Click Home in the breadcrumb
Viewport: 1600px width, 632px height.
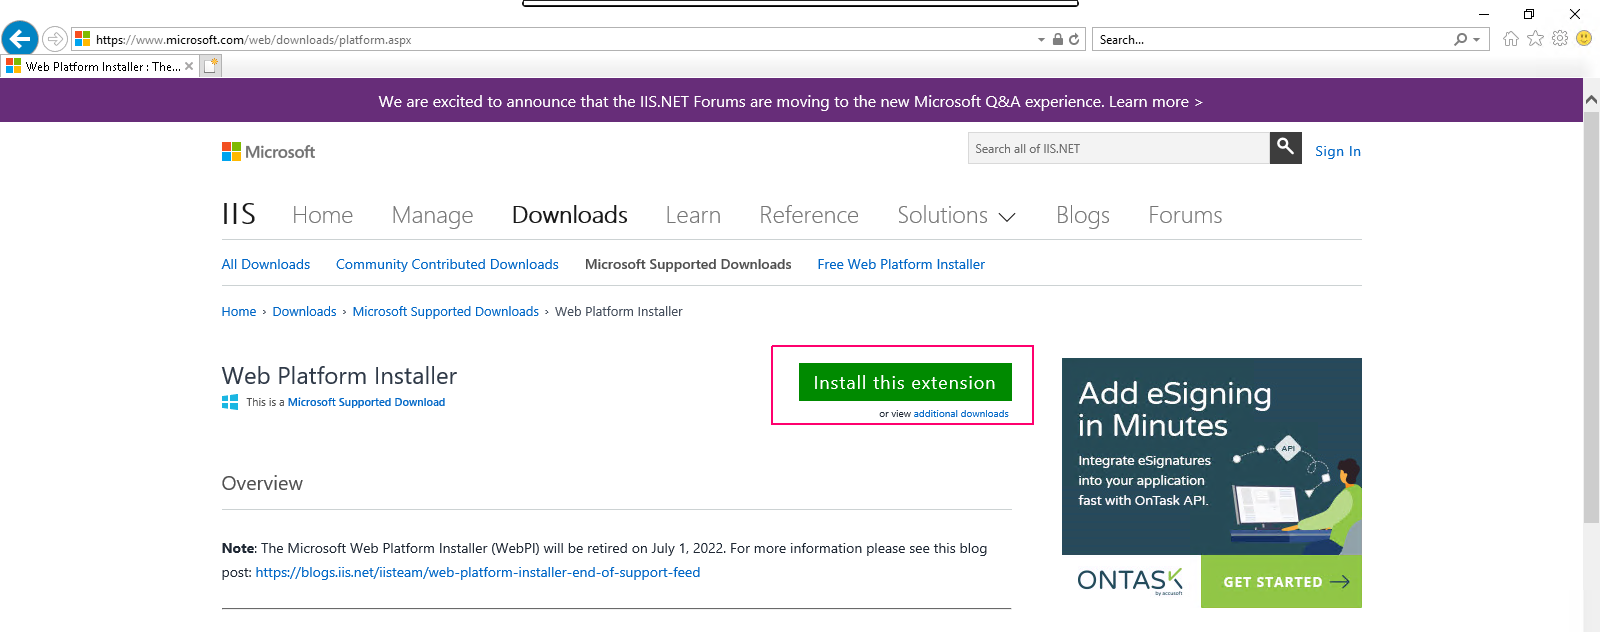(239, 311)
